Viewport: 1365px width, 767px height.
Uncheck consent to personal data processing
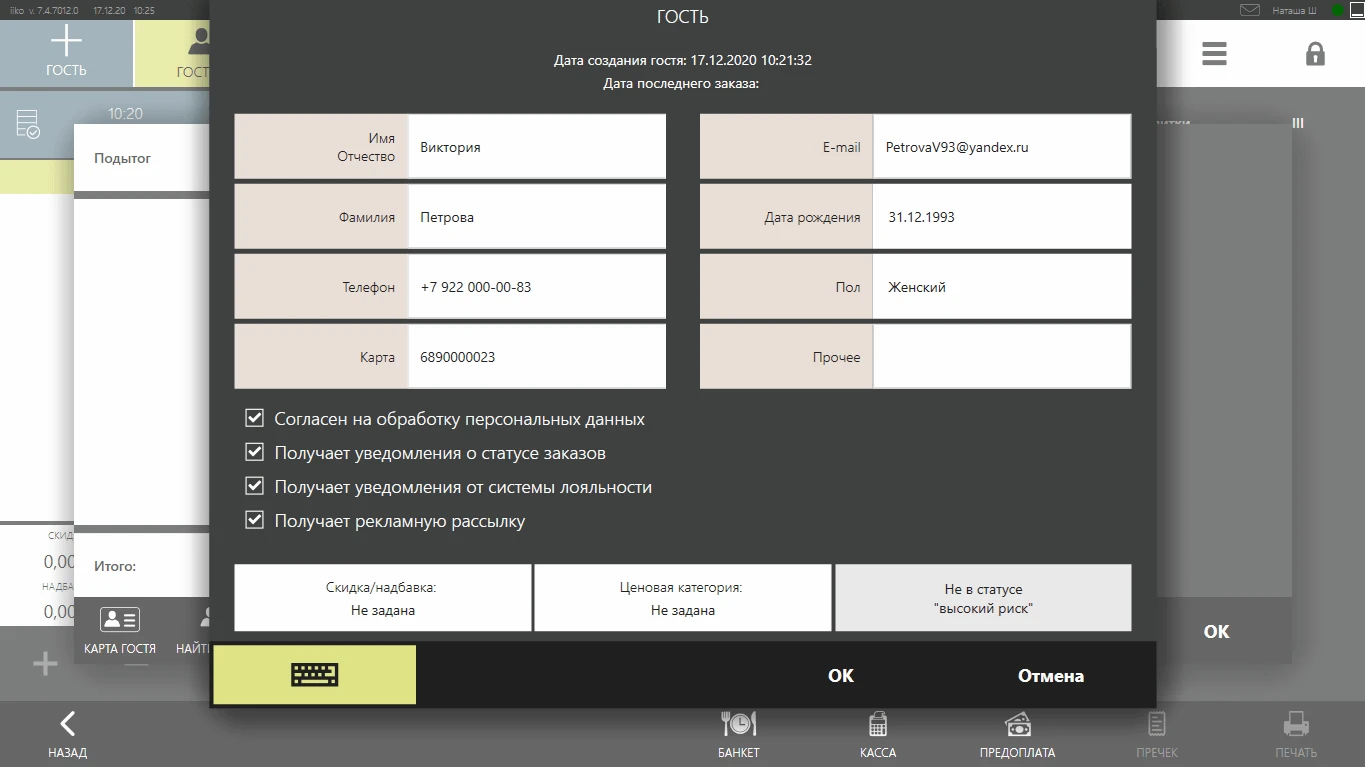pos(255,419)
